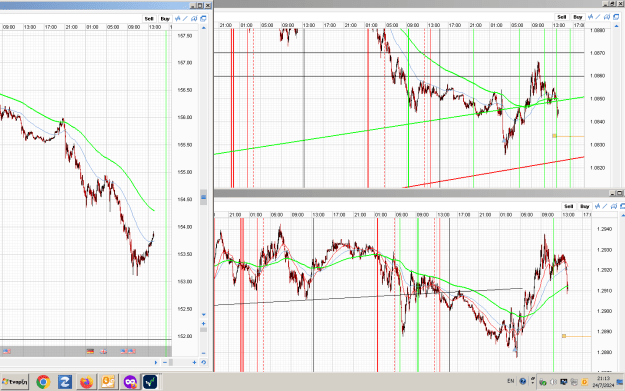Click up arrow on left chart price scale
The image size is (625, 391).
point(204,28)
